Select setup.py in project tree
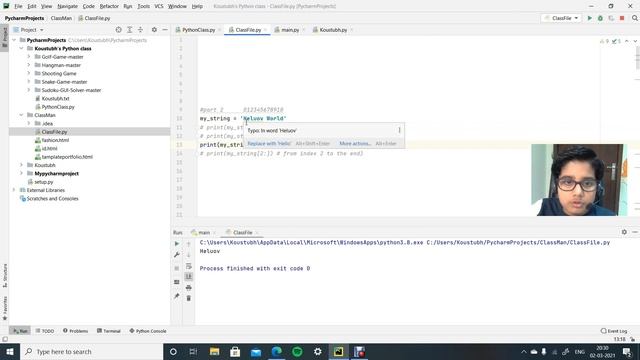 [x=44, y=182]
